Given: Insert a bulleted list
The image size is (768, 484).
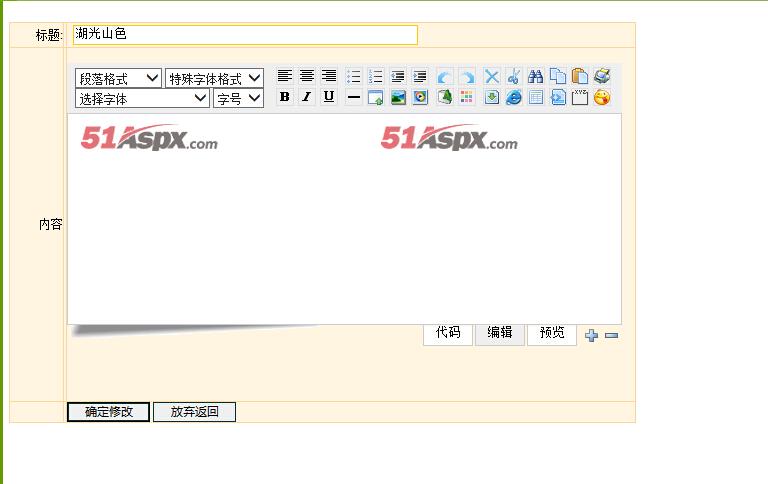Looking at the screenshot, I should coord(353,76).
